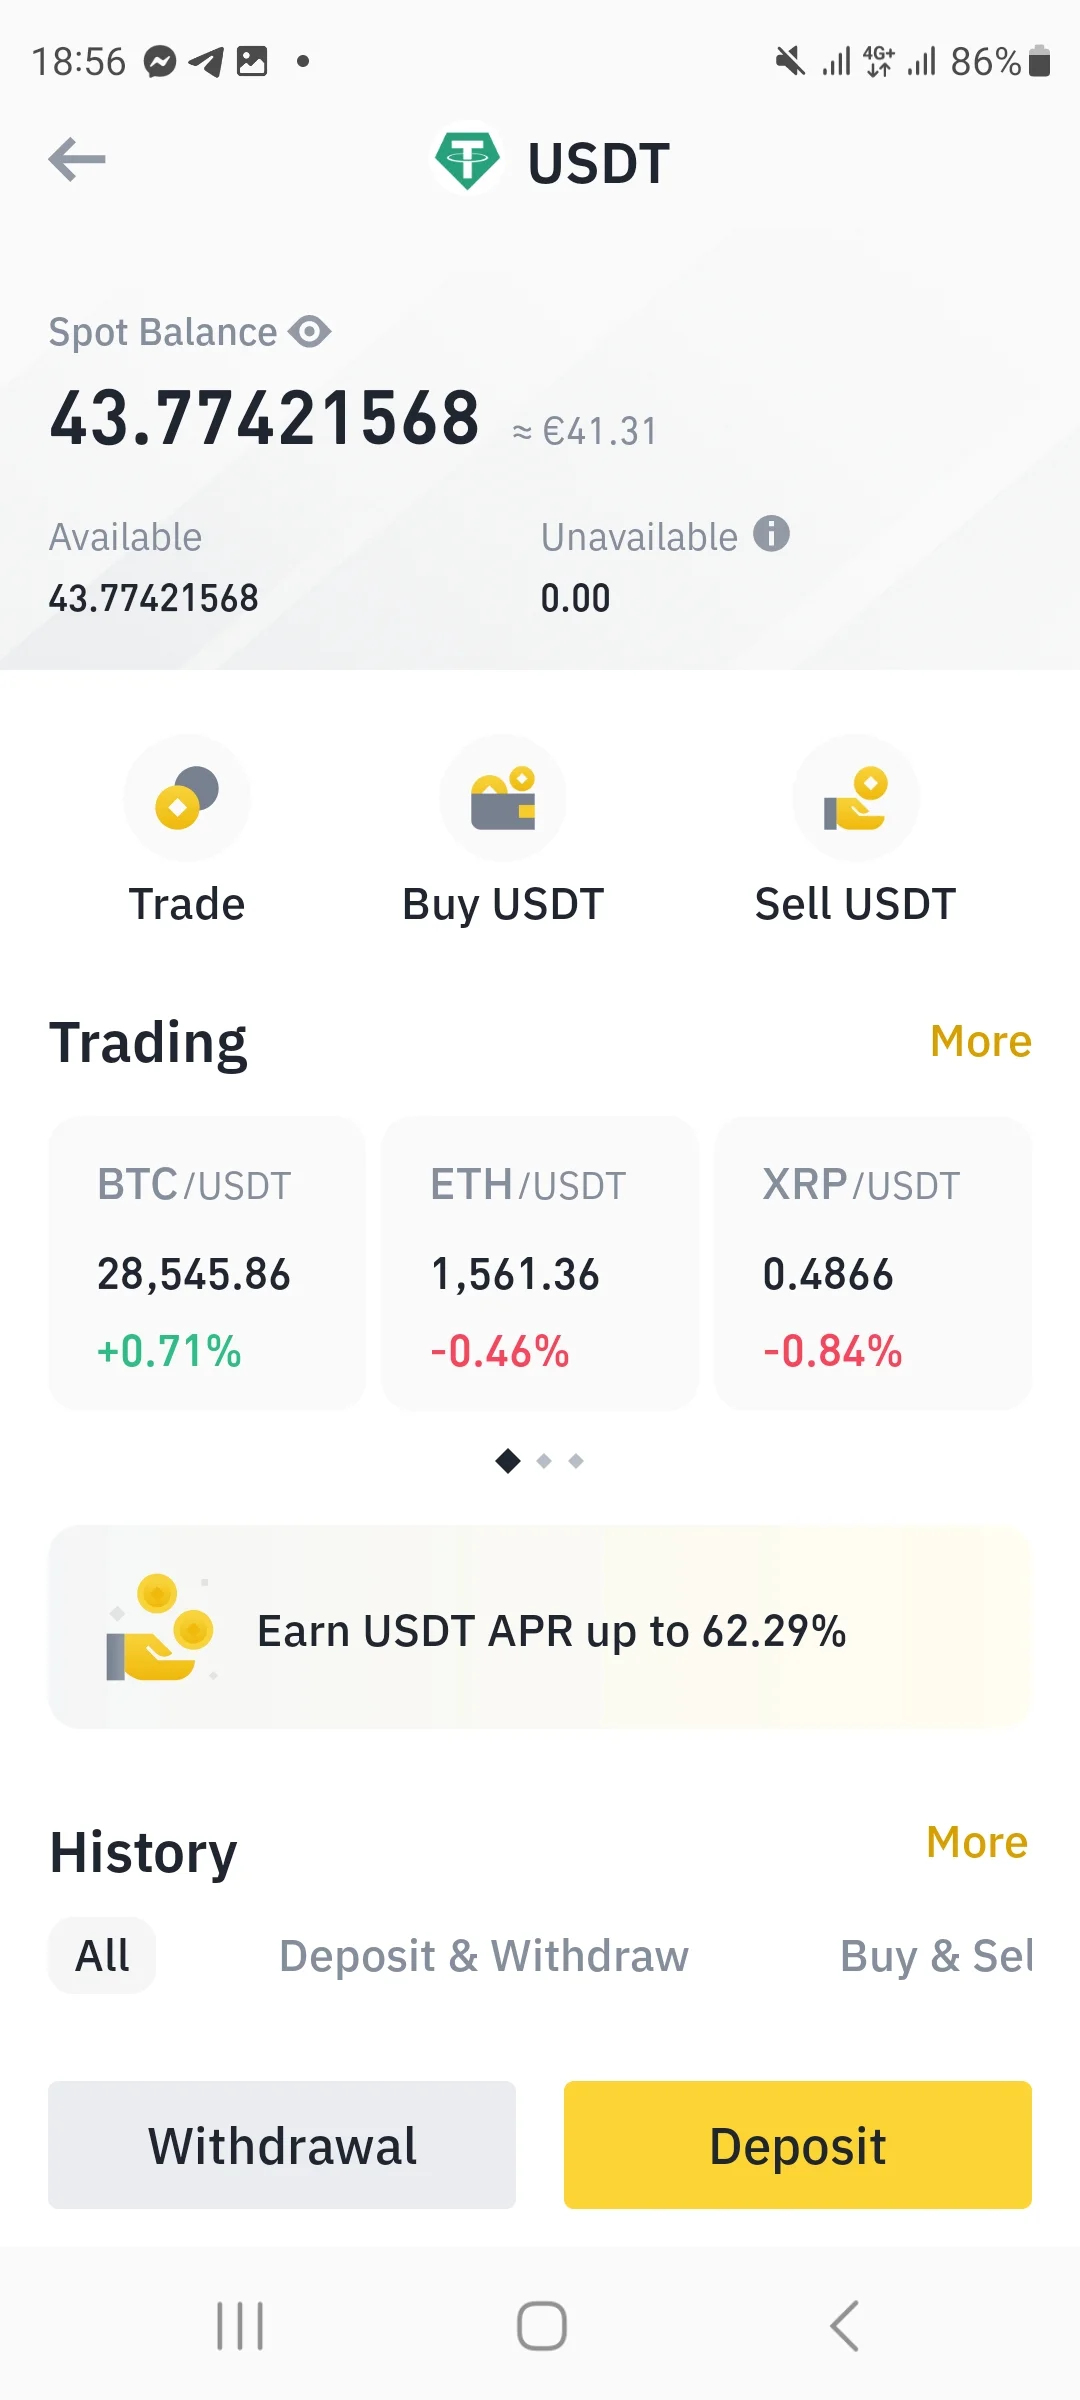1080x2400 pixels.
Task: Switch to Buy & Sell history tab
Action: click(x=936, y=1955)
